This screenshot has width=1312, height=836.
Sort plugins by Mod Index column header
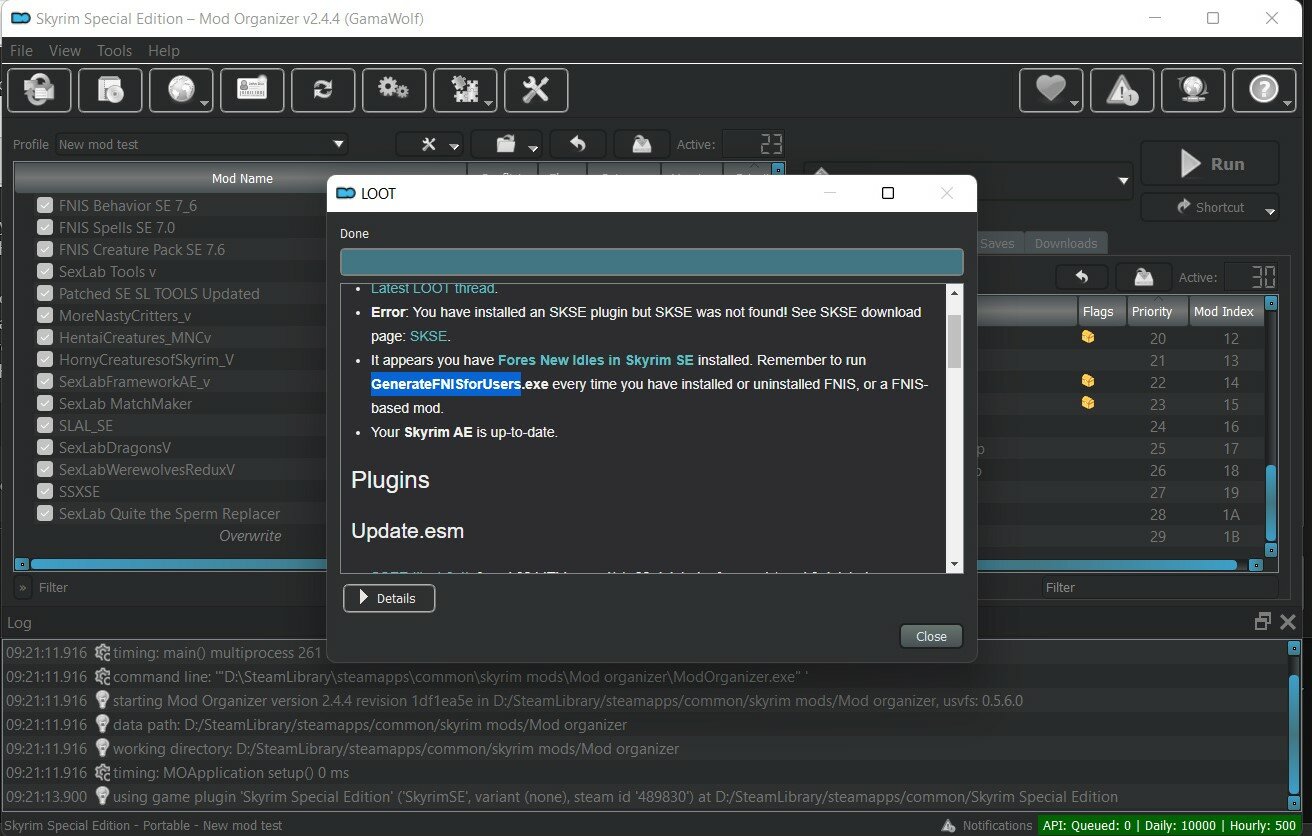coord(1223,311)
